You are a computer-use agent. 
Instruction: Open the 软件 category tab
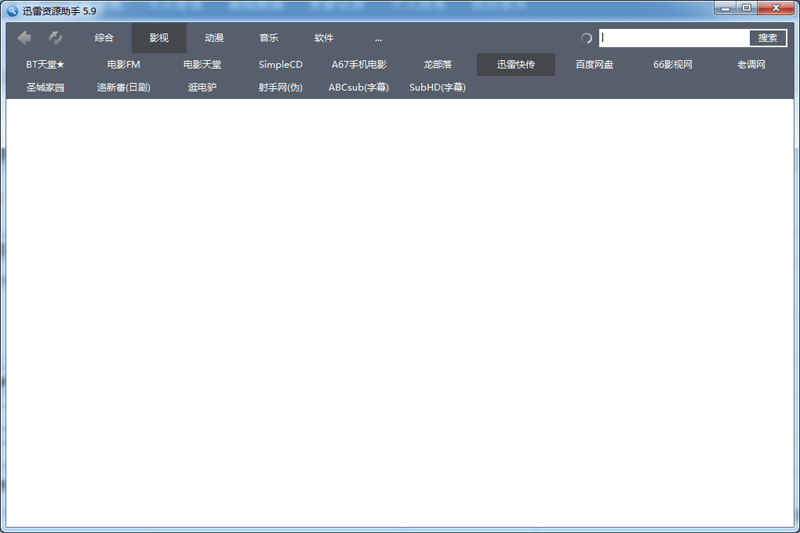(x=324, y=38)
